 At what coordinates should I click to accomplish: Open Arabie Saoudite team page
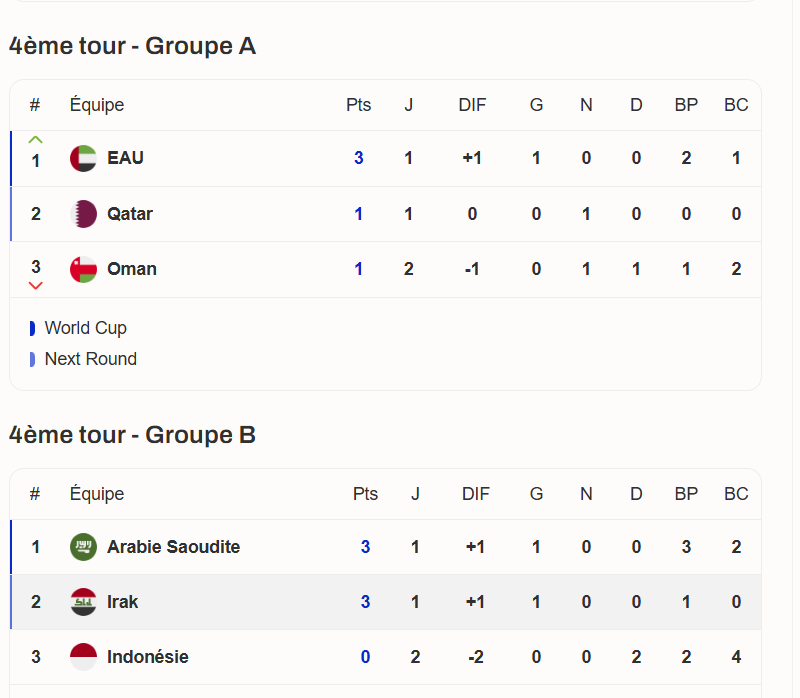click(x=173, y=547)
